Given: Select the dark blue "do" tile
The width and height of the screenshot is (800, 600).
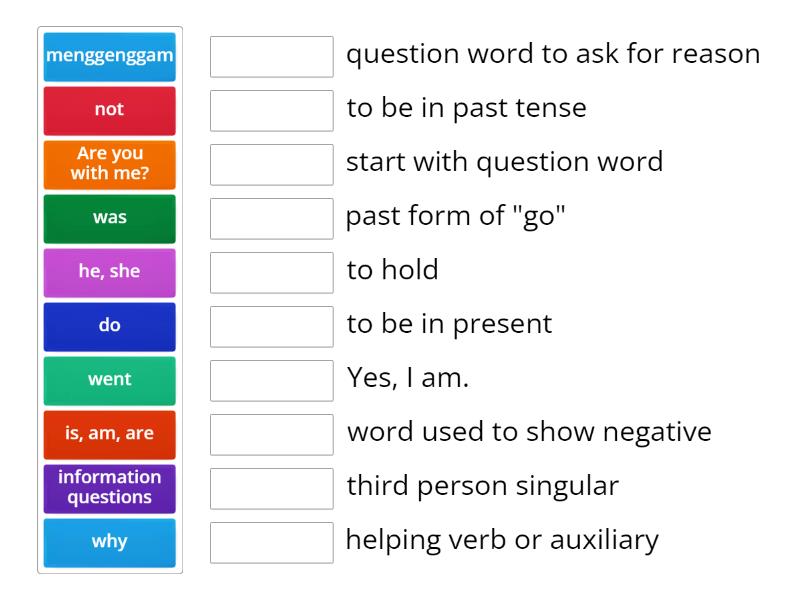Looking at the screenshot, I should point(108,326).
